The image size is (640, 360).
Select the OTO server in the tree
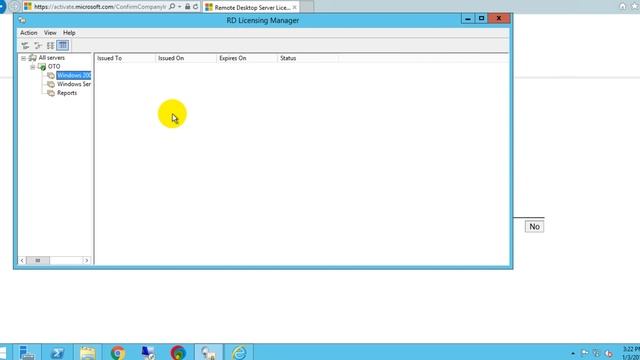coord(54,67)
